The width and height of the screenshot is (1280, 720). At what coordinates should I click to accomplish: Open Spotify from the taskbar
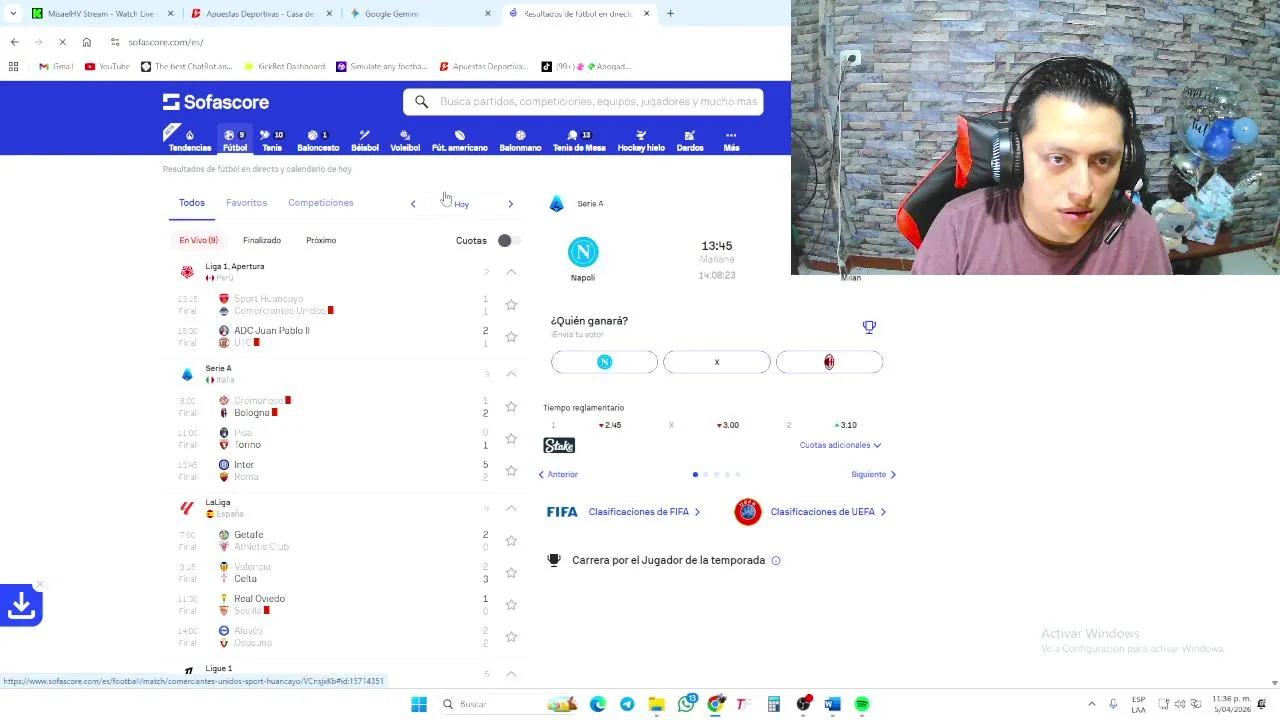(862, 704)
